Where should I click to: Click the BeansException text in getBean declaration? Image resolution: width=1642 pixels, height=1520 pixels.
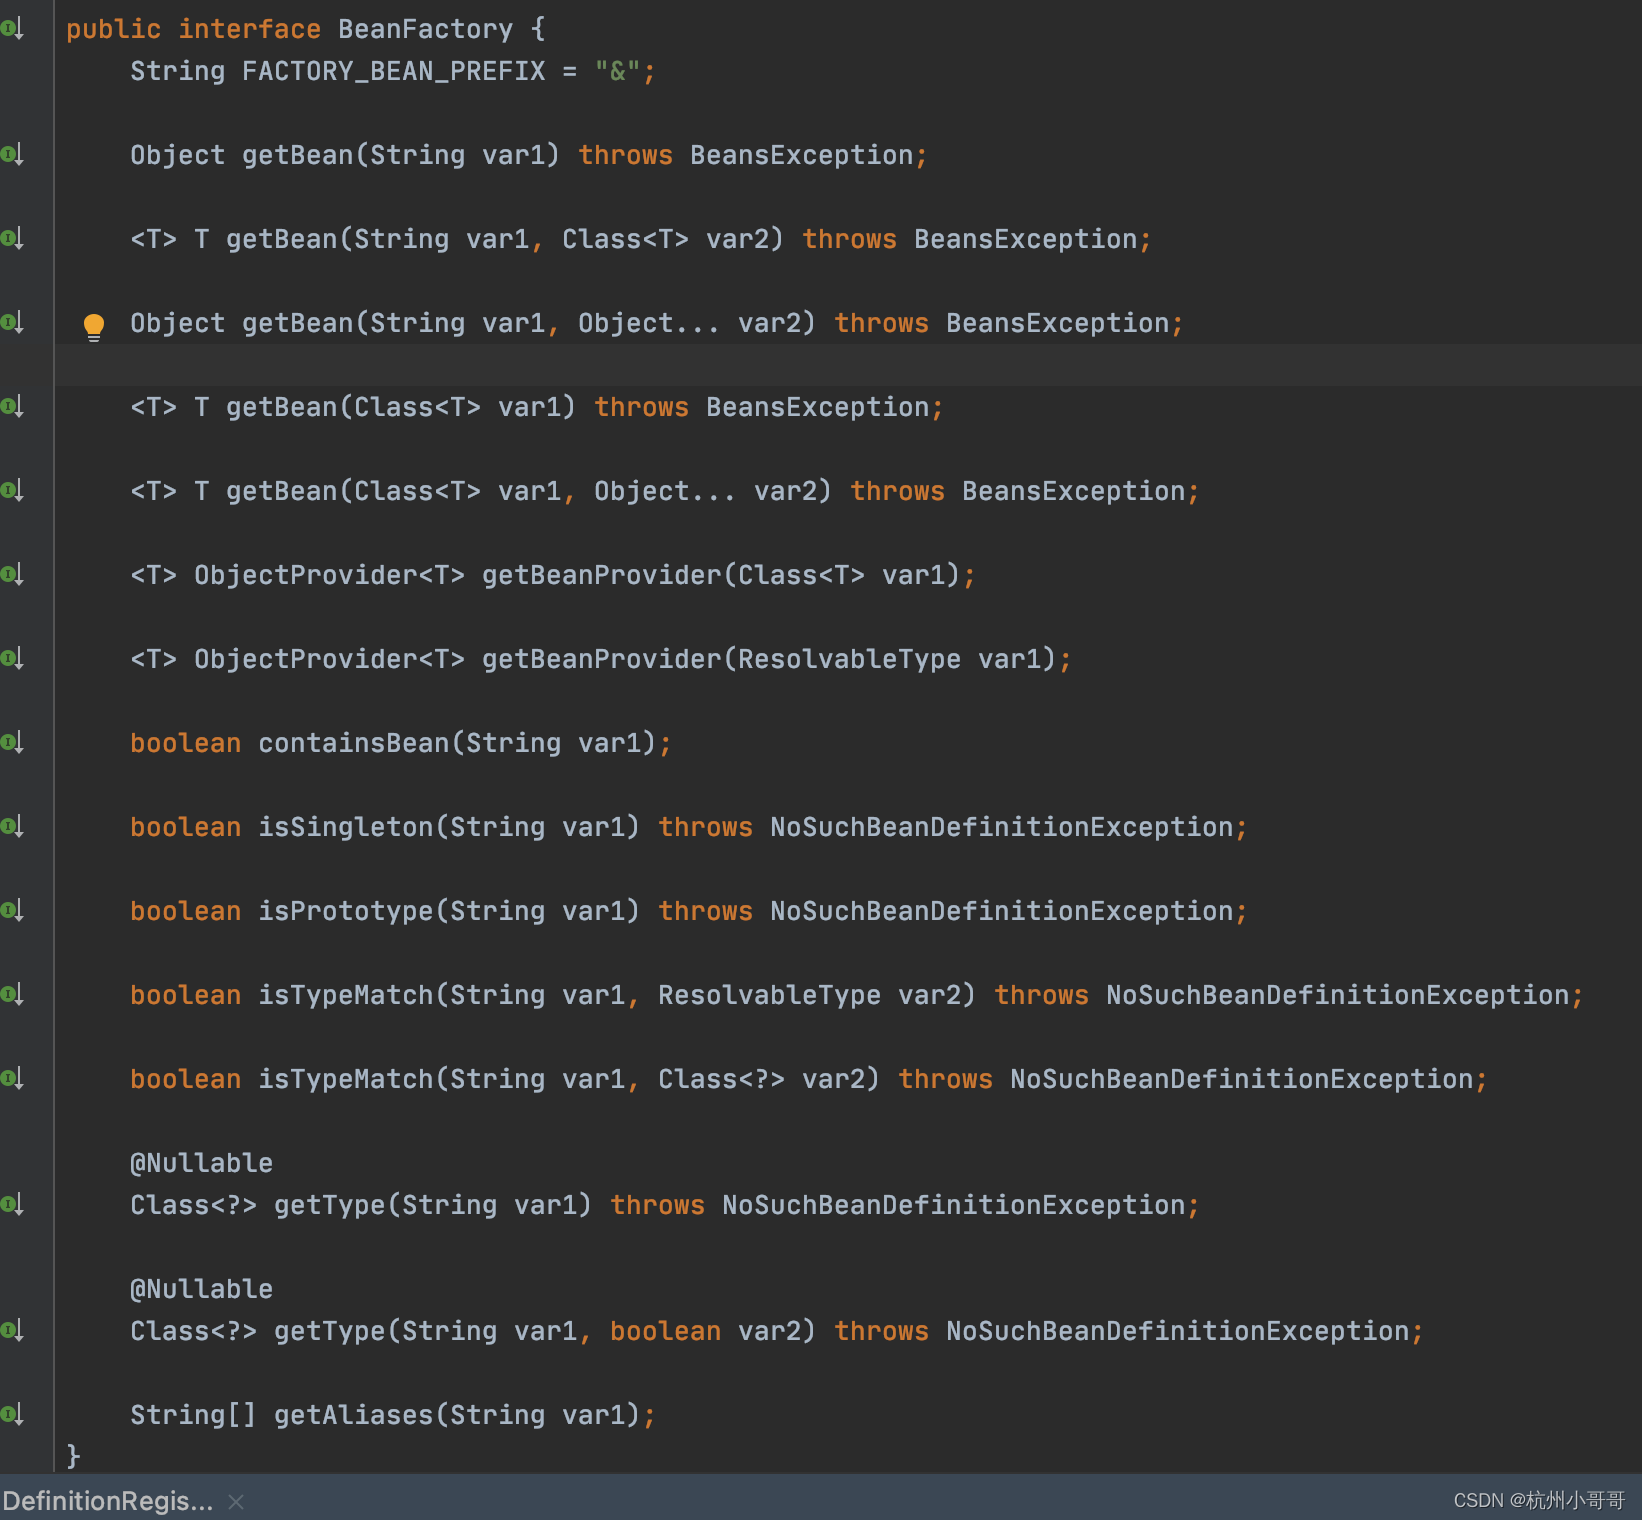(805, 154)
